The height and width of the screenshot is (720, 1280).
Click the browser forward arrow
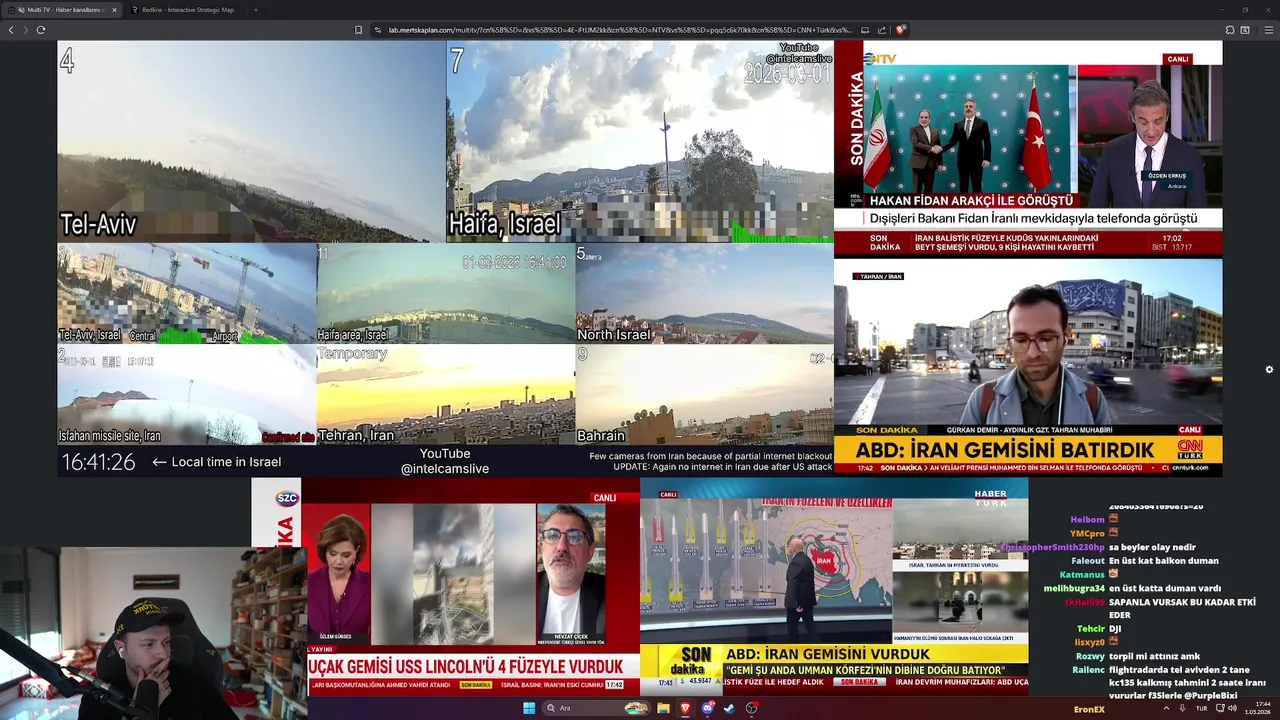25,30
